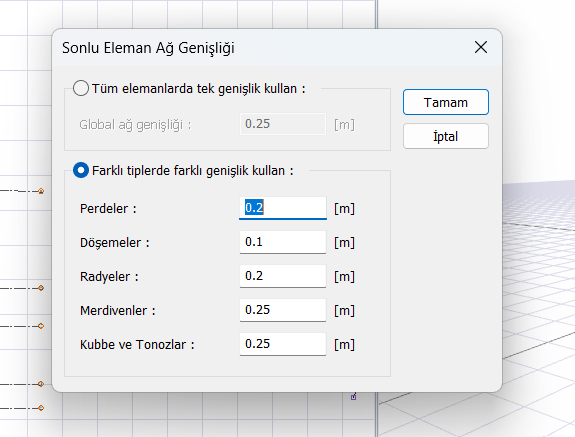Click the Merdivenler width input field
The height and width of the screenshot is (437, 575).
283,310
